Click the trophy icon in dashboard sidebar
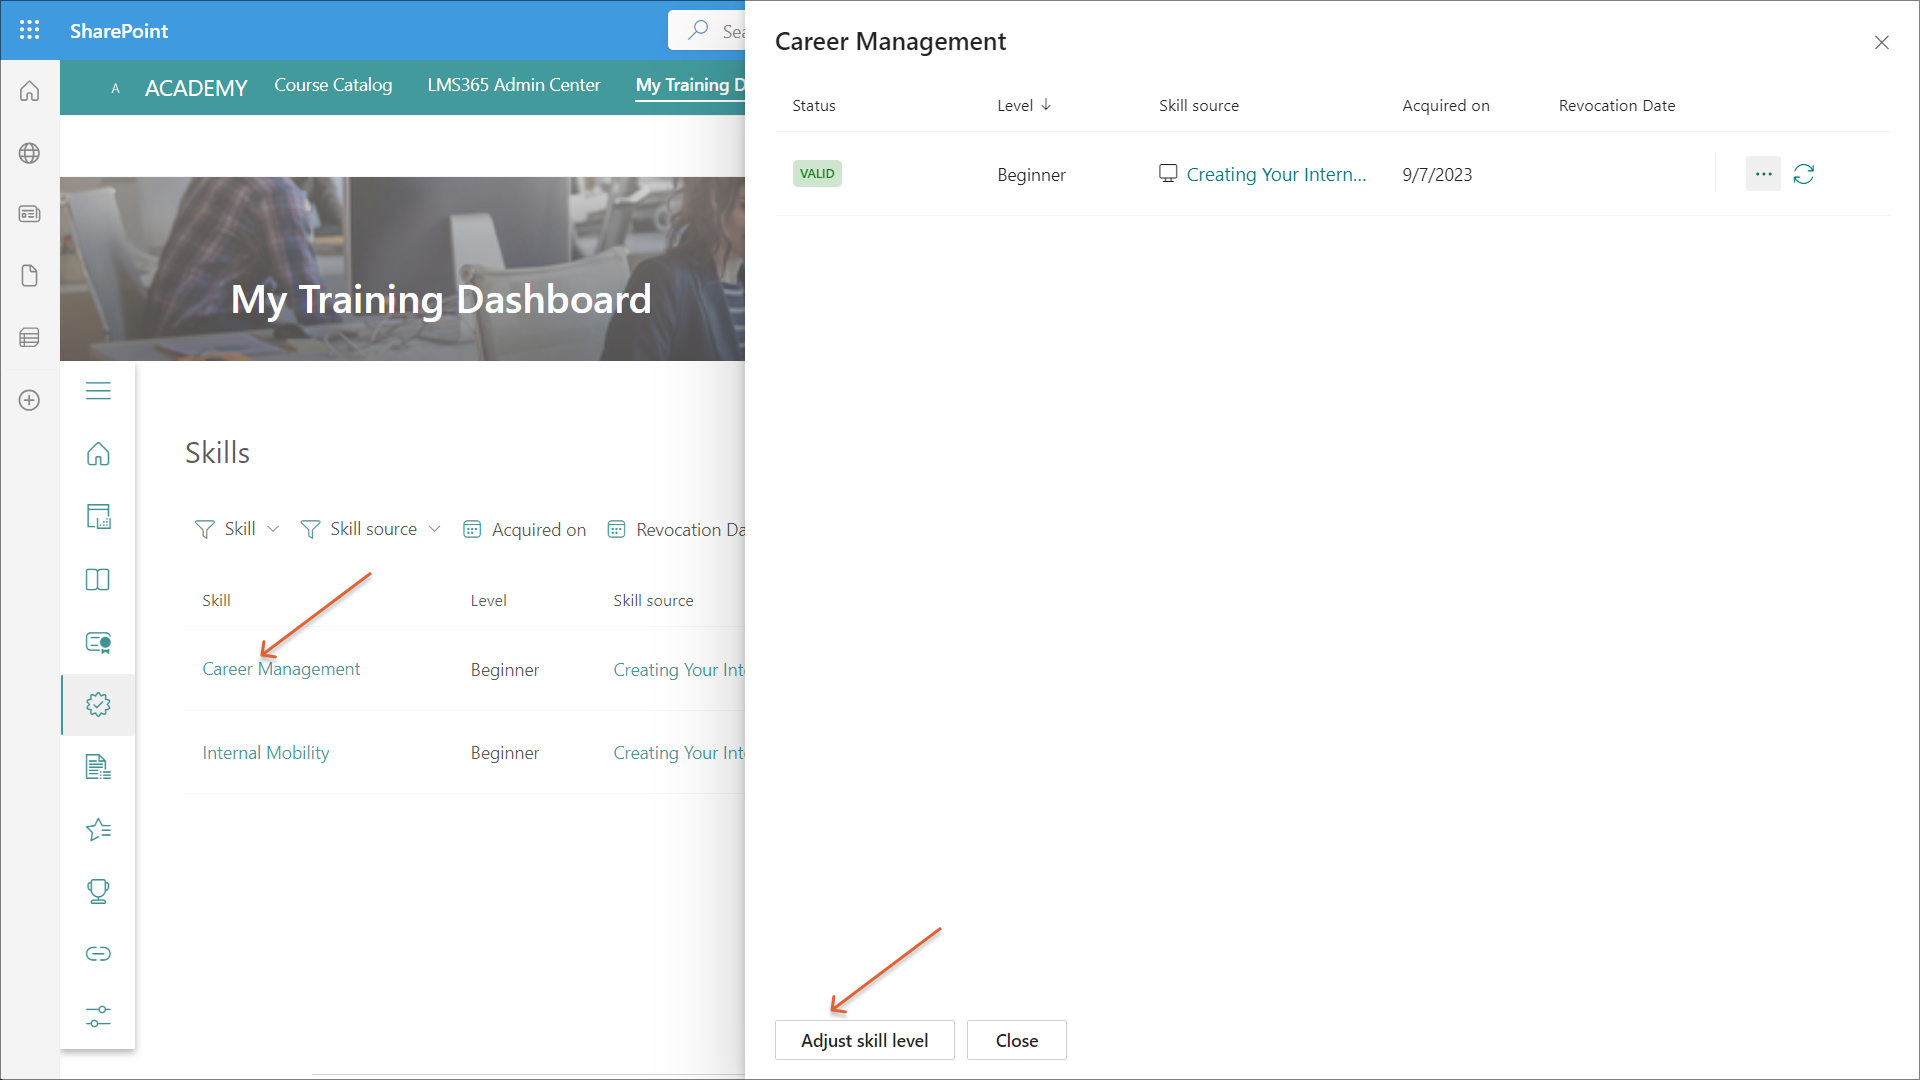The width and height of the screenshot is (1920, 1080). click(x=98, y=891)
